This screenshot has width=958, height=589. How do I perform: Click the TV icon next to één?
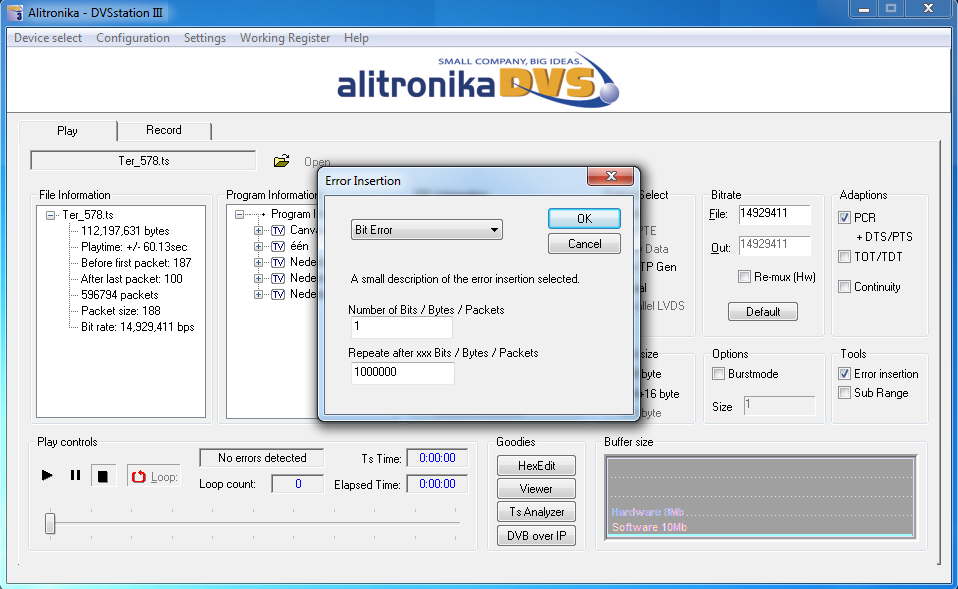[x=278, y=247]
